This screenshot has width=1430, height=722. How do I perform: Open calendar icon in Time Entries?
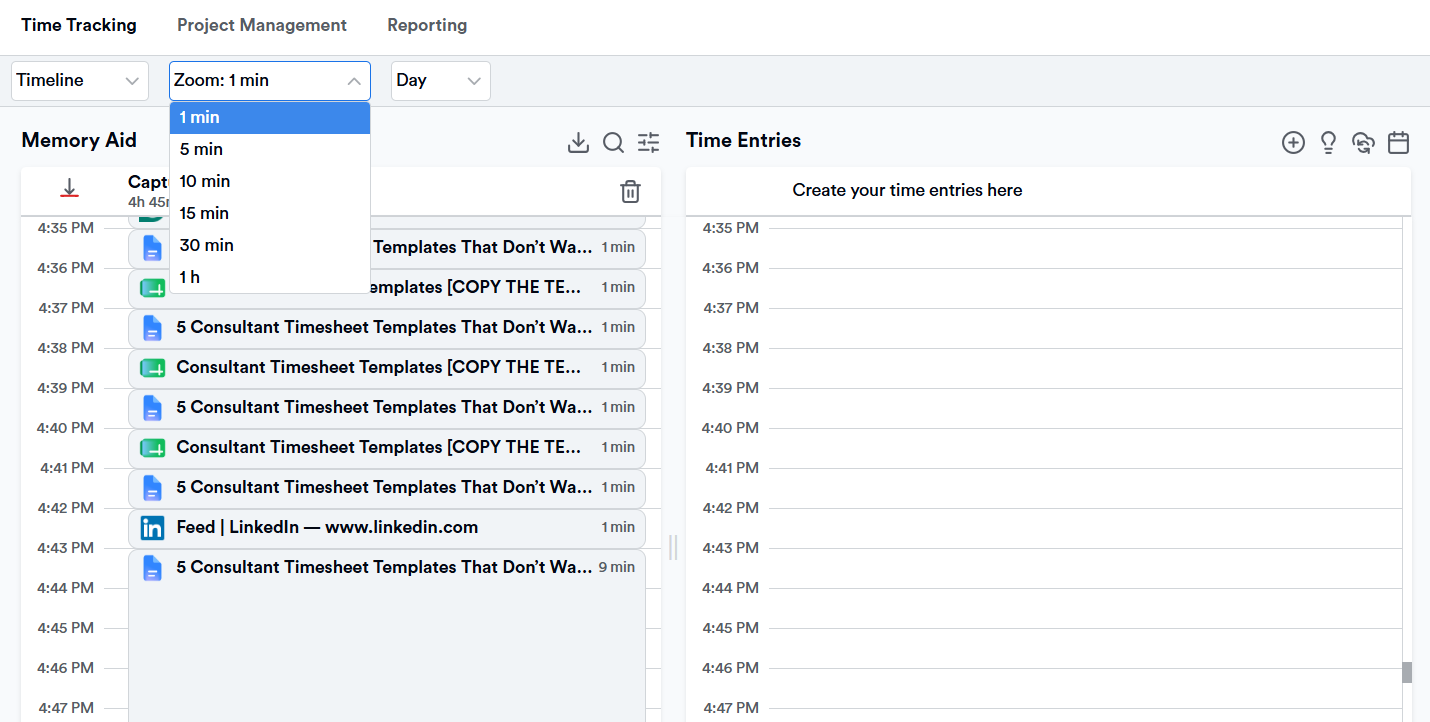click(1399, 143)
